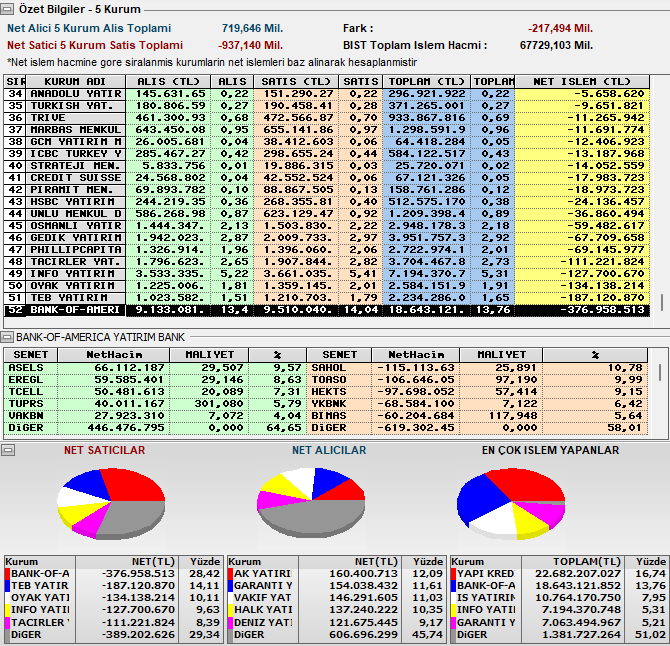Select VAKIF YAT row in net buyers legend

tap(336, 598)
